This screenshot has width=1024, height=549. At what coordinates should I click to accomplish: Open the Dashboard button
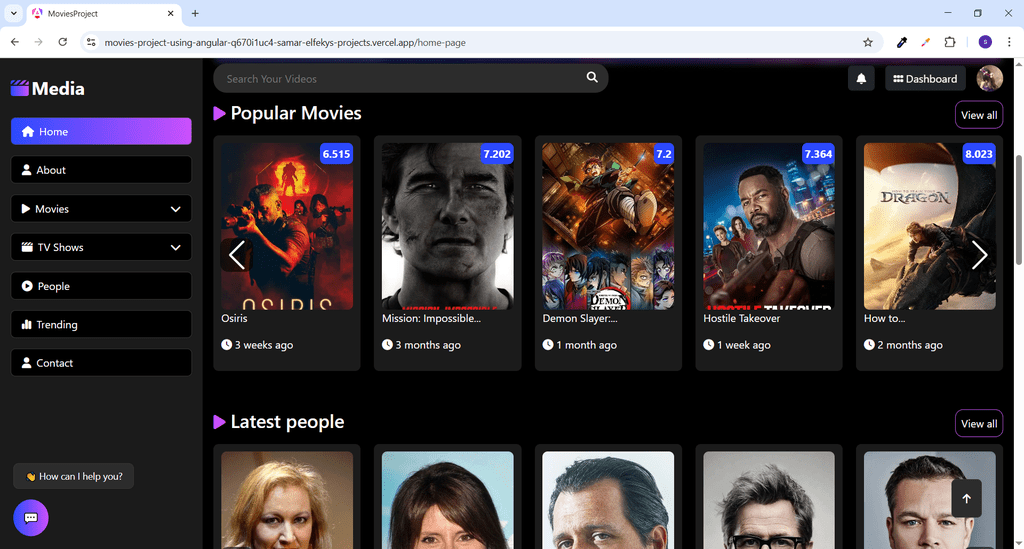(x=925, y=79)
